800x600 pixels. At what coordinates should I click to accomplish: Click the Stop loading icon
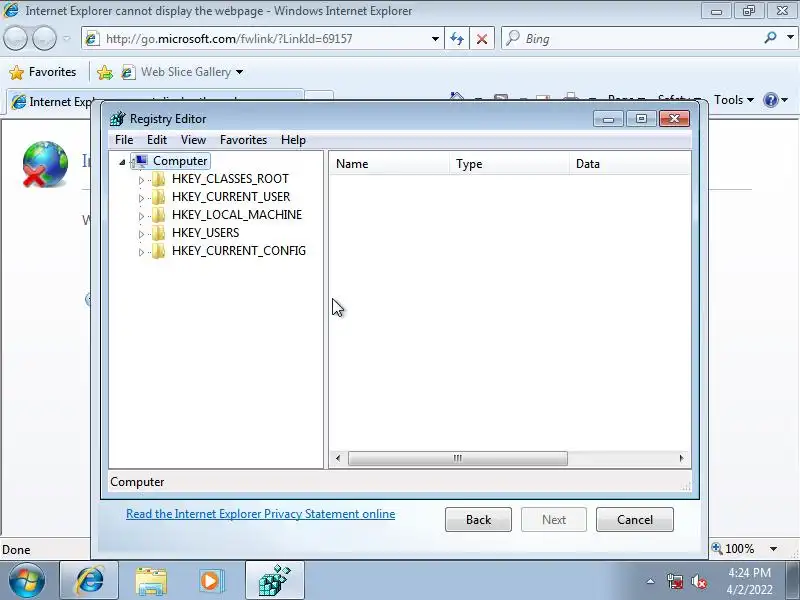(482, 39)
